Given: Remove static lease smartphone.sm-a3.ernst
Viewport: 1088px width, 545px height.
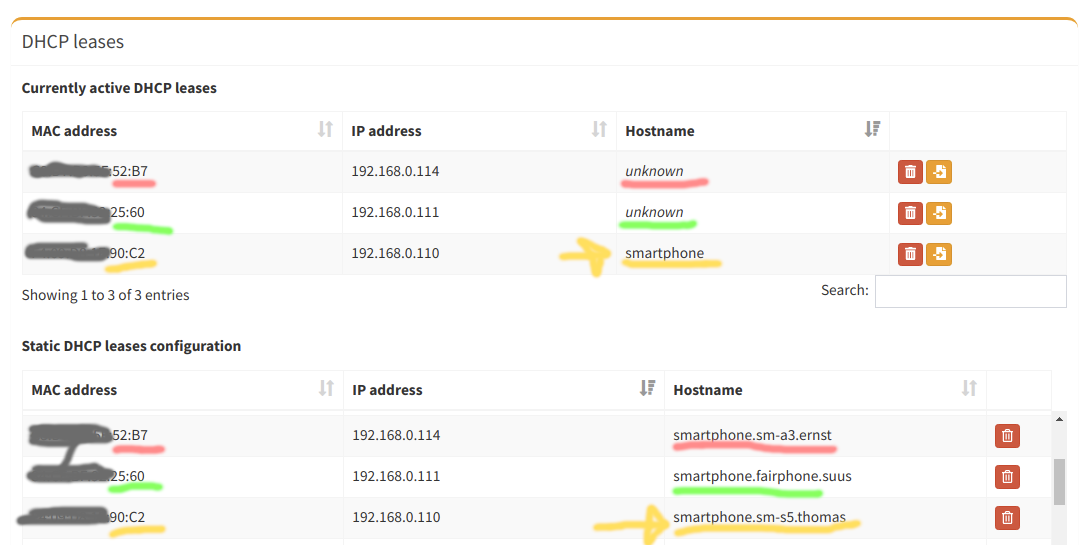Looking at the screenshot, I should [1007, 435].
